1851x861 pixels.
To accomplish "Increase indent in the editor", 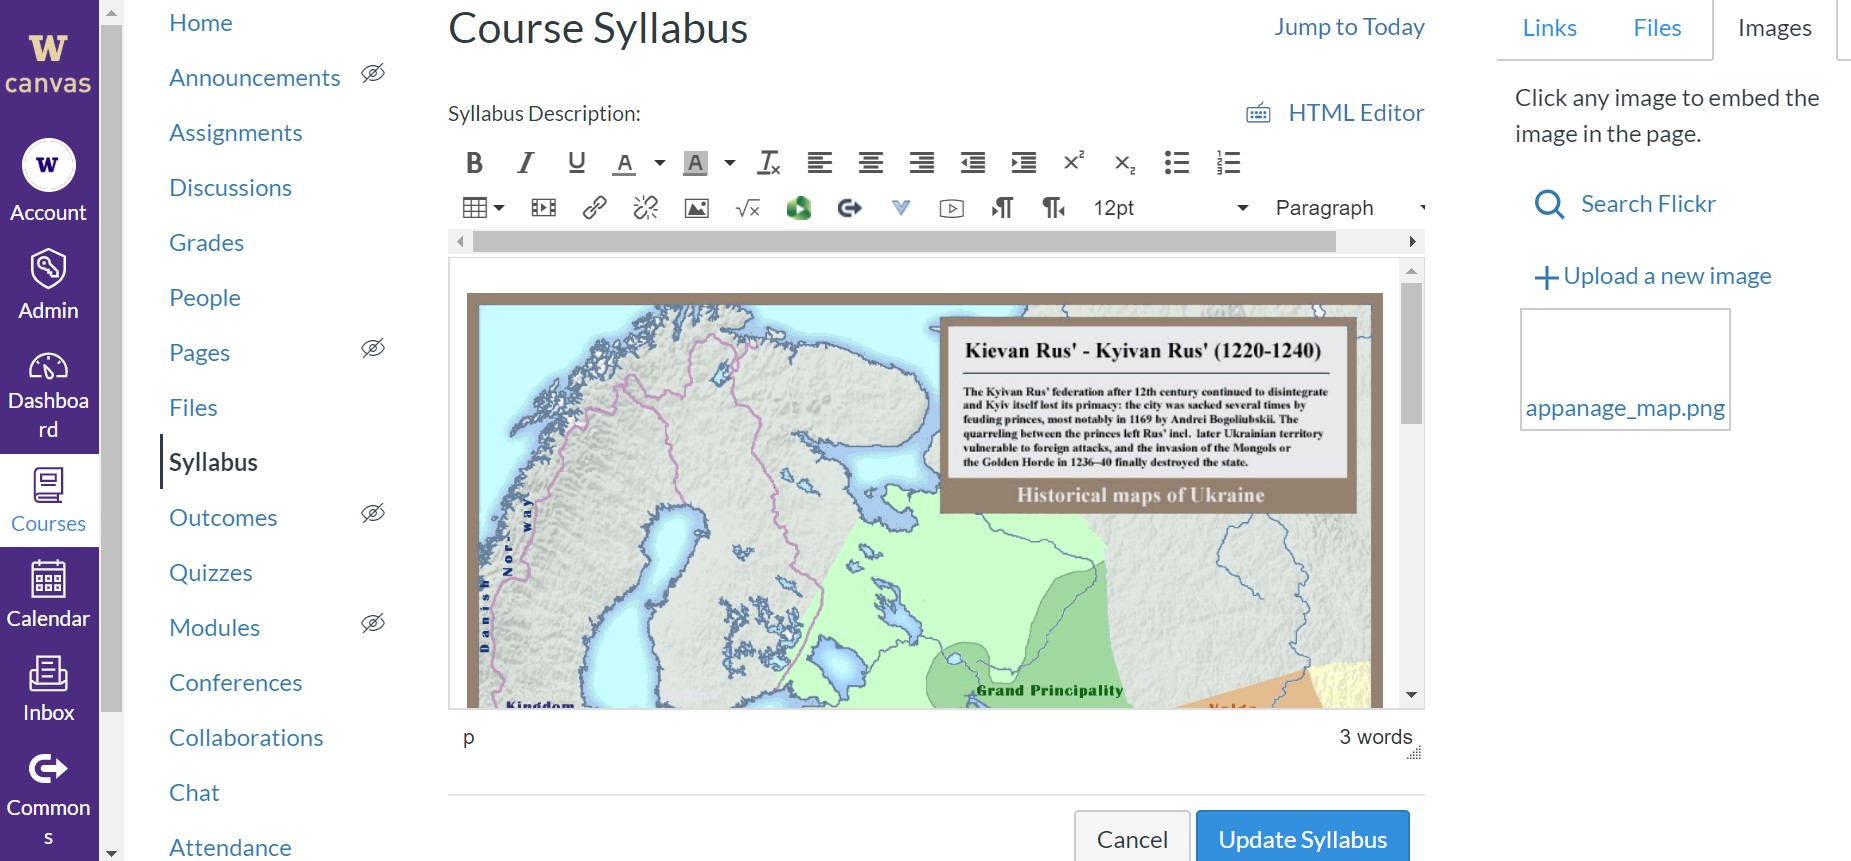I will pyautogui.click(x=1024, y=163).
